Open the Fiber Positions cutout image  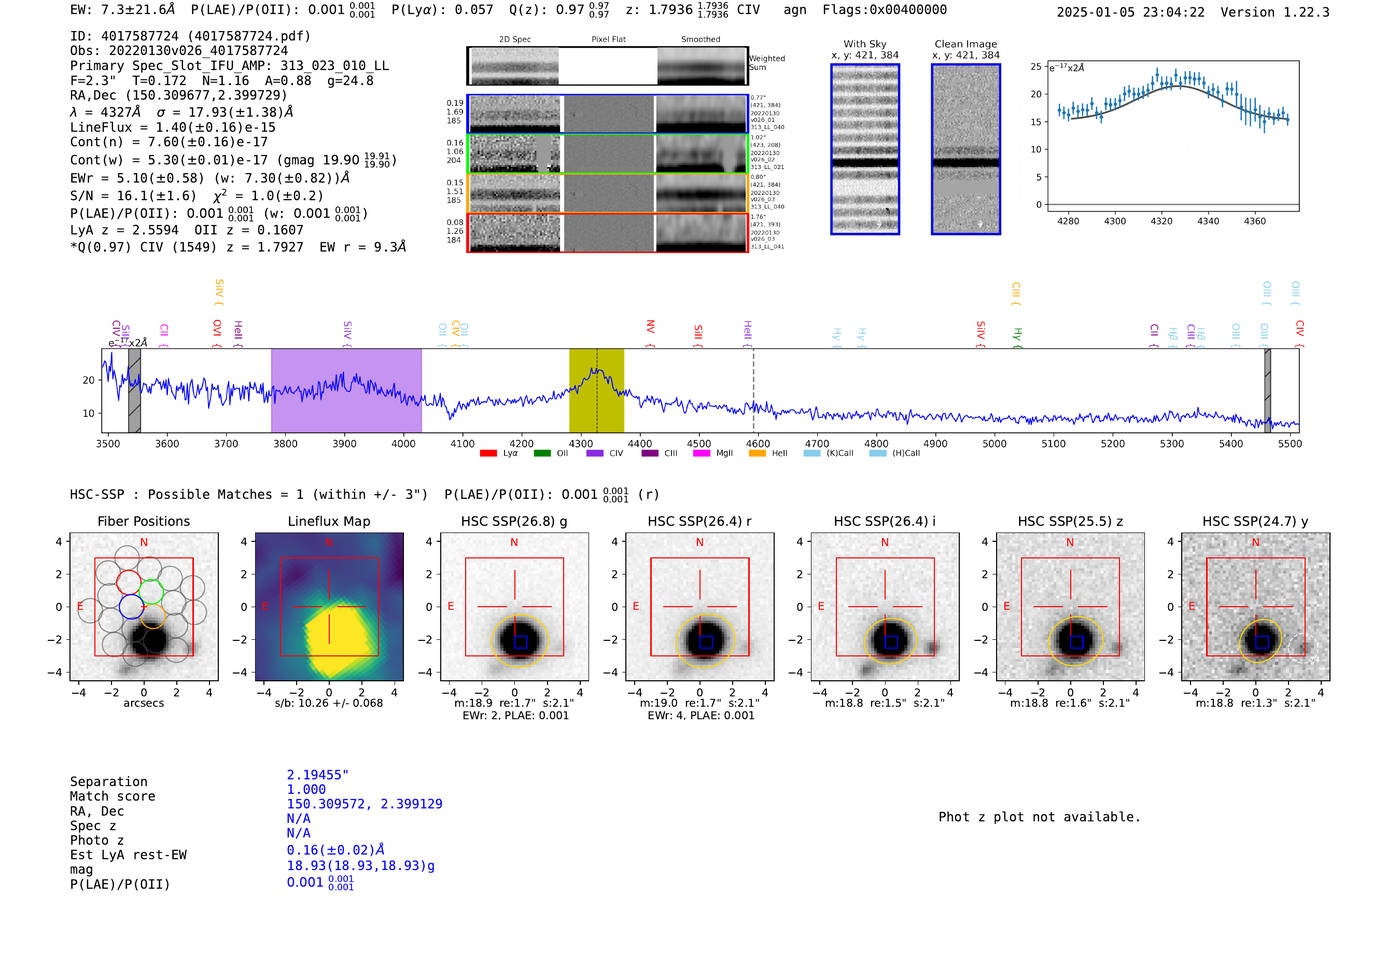click(x=144, y=607)
